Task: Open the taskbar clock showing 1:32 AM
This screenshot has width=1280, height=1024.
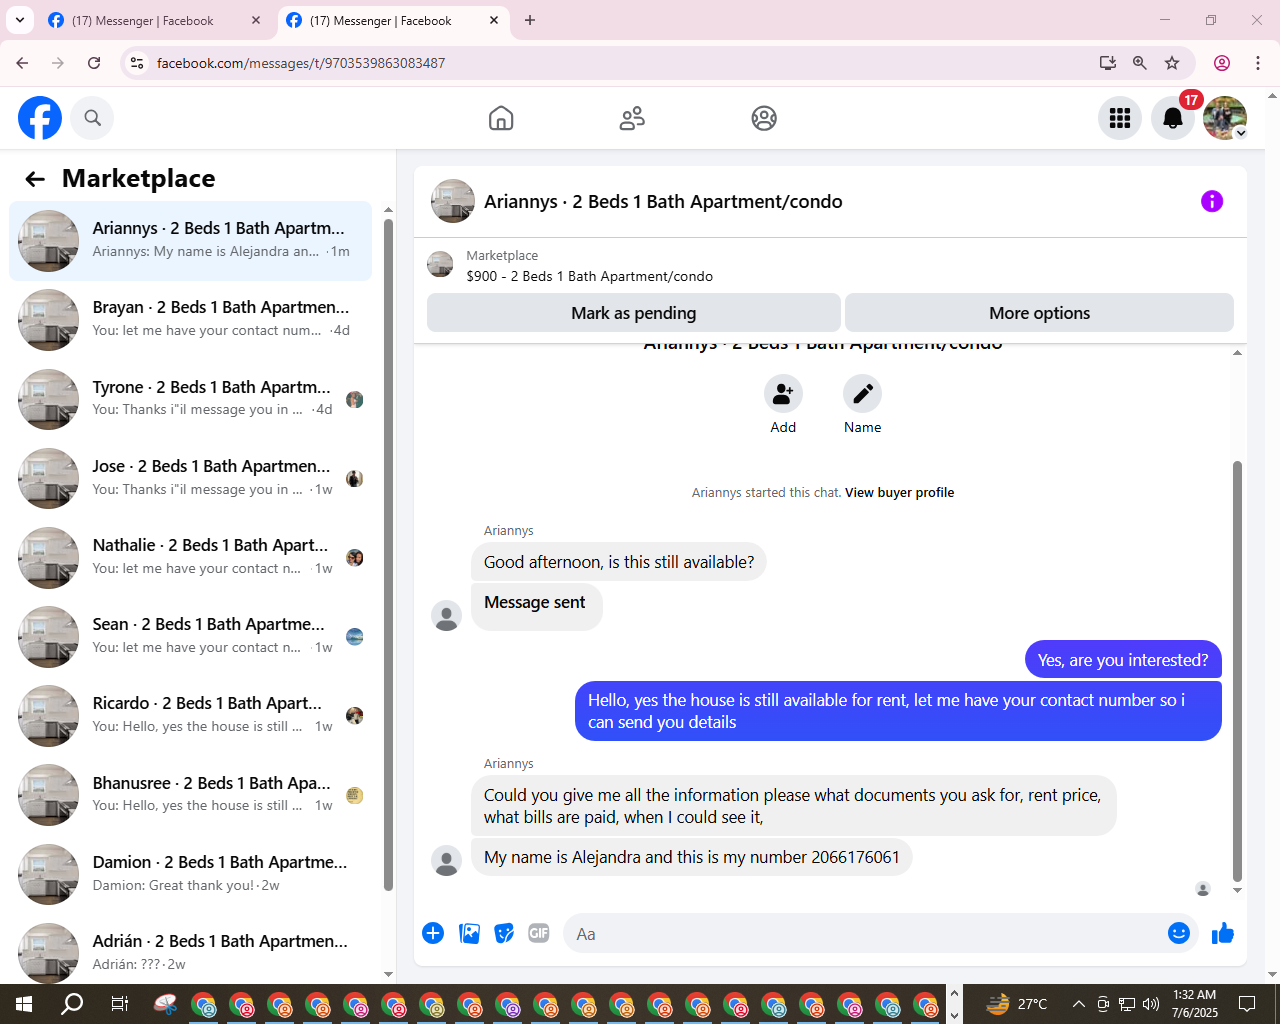Action: 1195,1004
